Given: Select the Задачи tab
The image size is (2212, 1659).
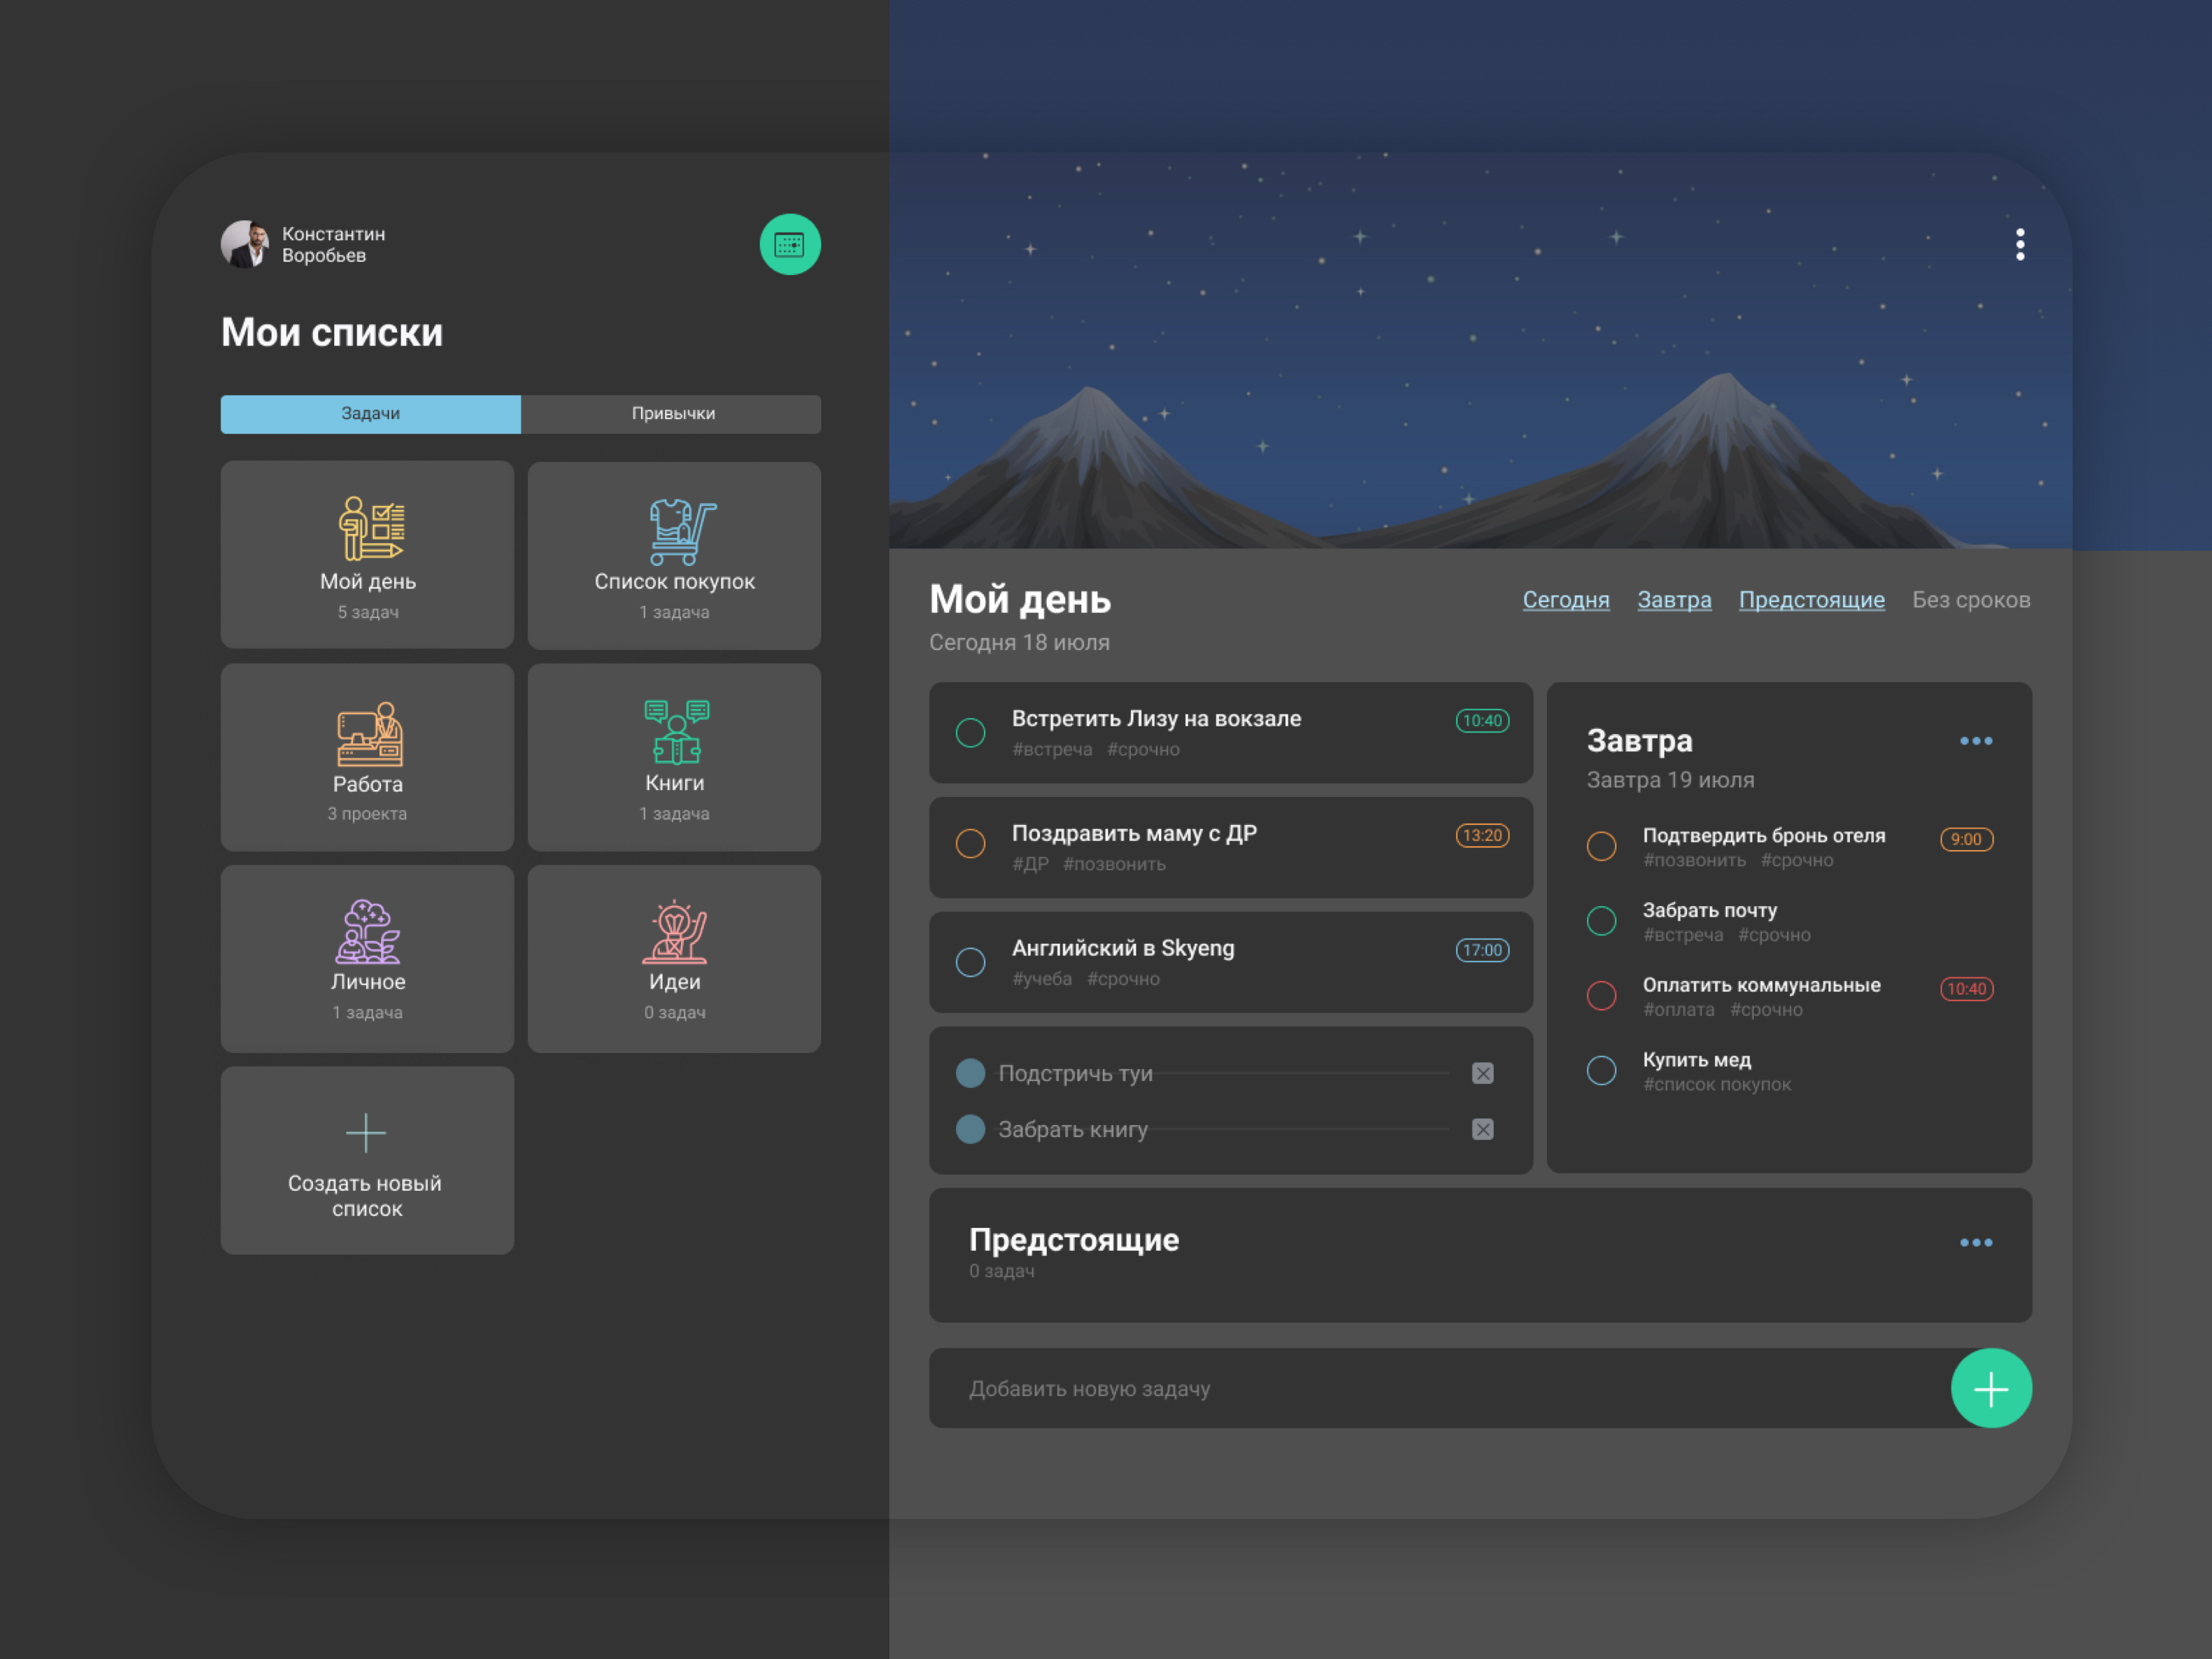Looking at the screenshot, I should click(370, 413).
